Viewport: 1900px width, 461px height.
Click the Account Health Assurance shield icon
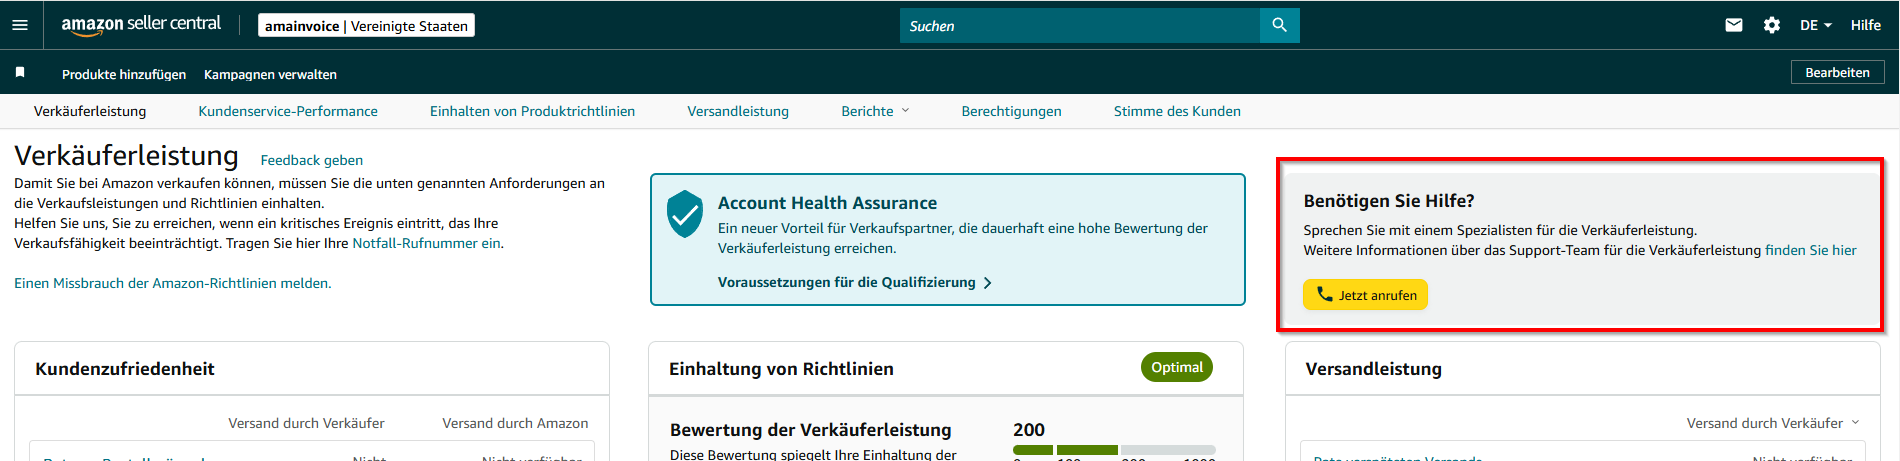point(685,214)
